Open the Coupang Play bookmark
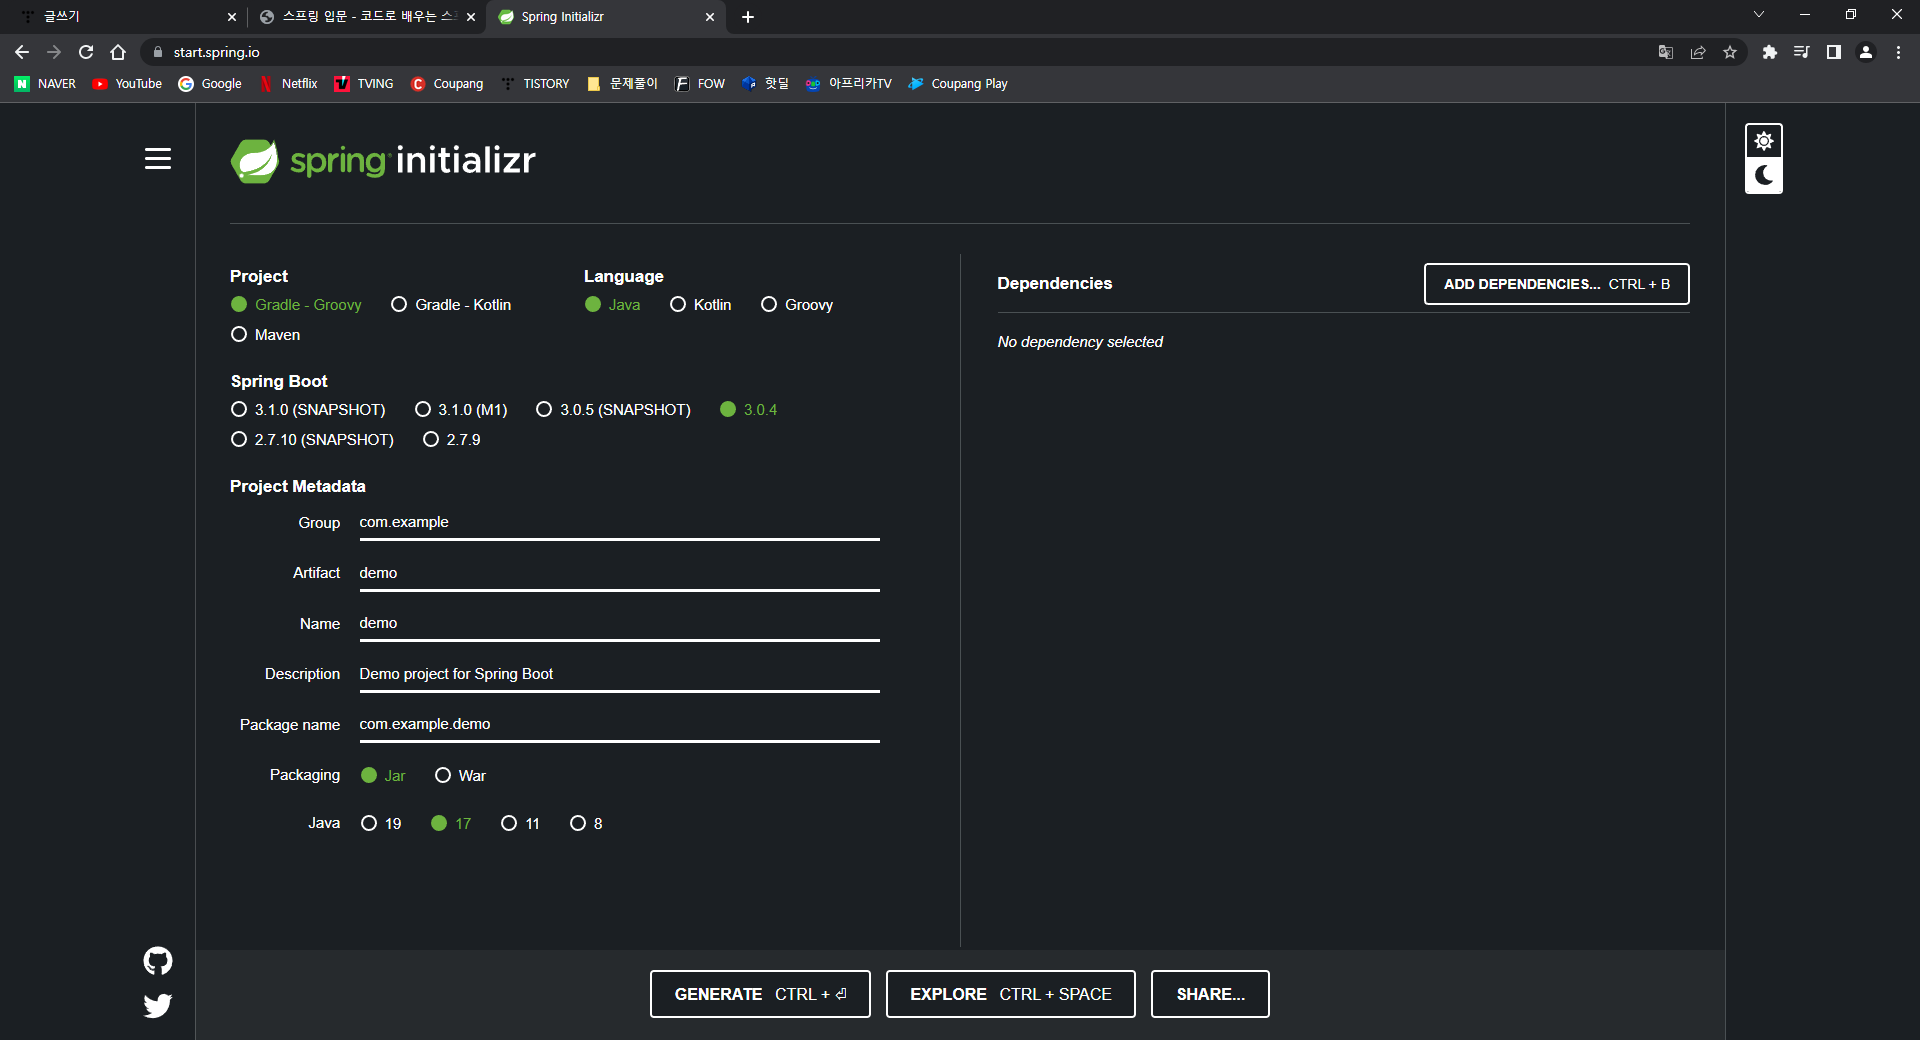This screenshot has width=1920, height=1040. point(958,84)
